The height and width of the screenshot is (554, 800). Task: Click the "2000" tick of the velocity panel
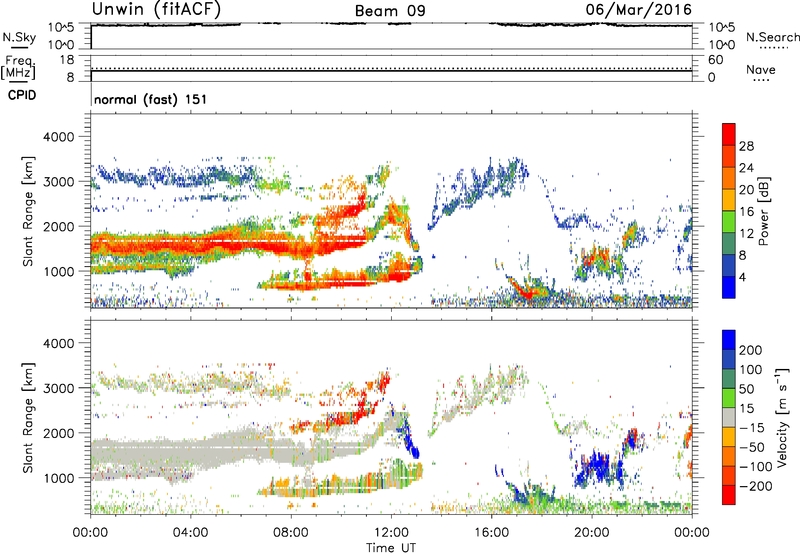tap(59, 433)
